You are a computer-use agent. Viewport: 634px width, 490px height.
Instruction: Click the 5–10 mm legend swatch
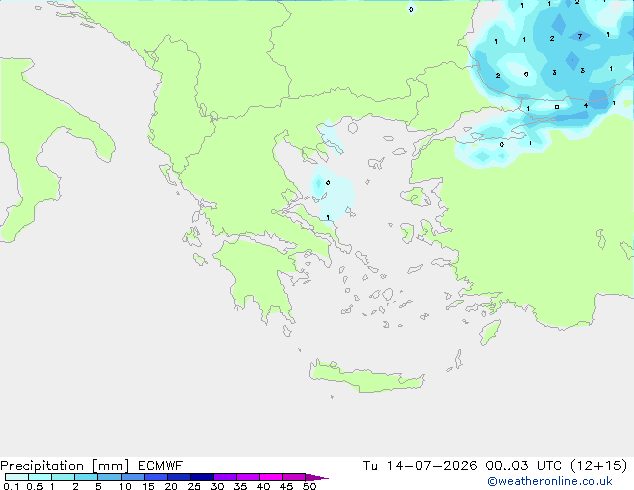click(x=109, y=477)
